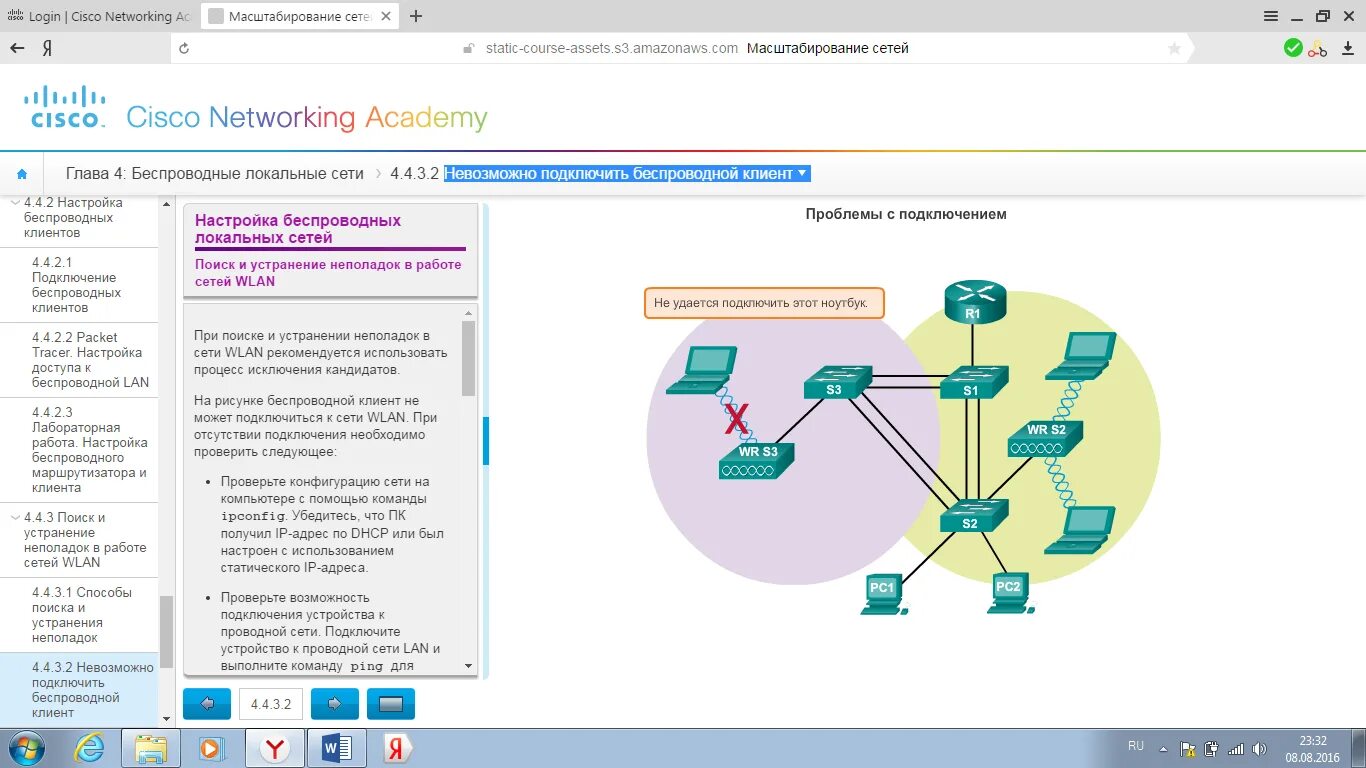Click the text panel scrollbar thumb
The image size is (1366, 768).
[x=468, y=357]
